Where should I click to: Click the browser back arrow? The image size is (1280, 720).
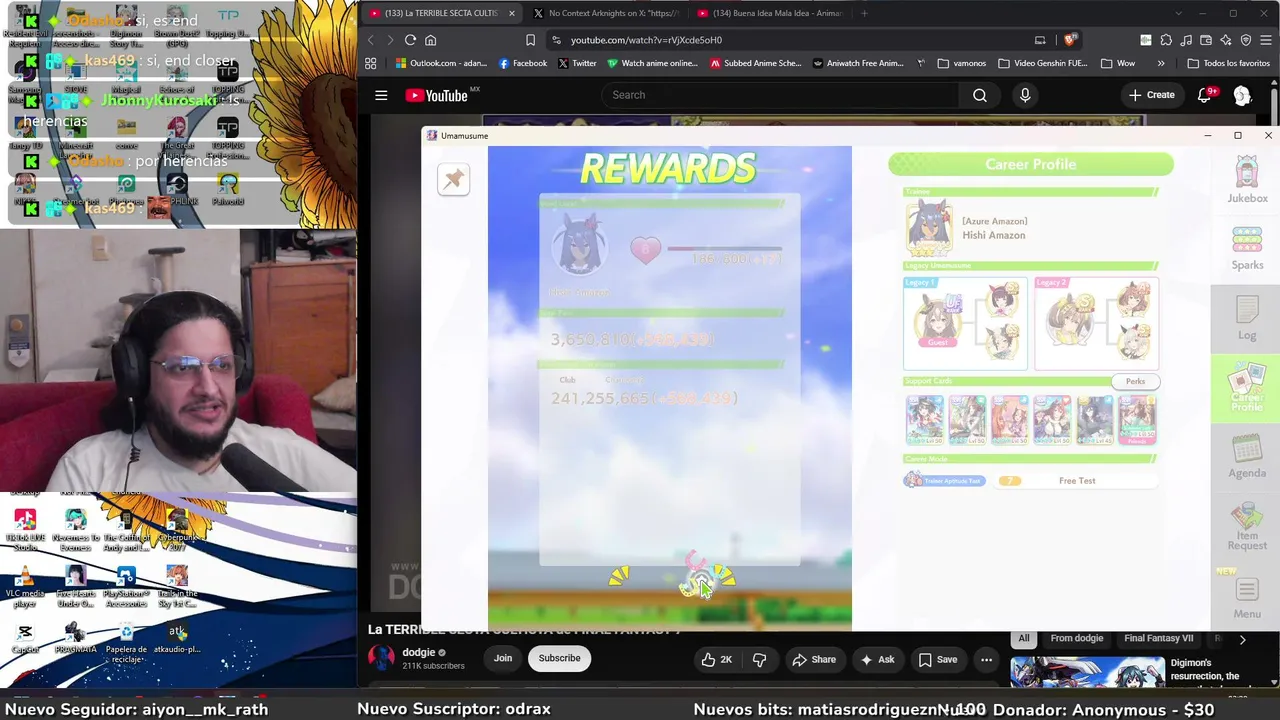pyautogui.click(x=370, y=40)
